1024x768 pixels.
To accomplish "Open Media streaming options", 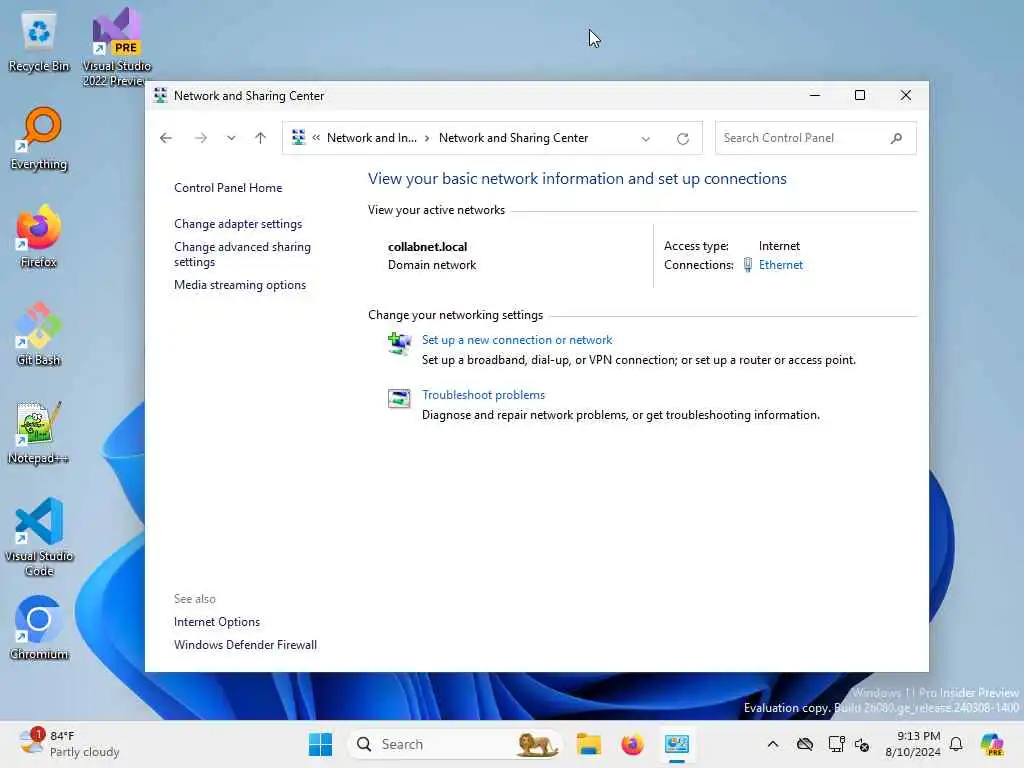I will 240,285.
